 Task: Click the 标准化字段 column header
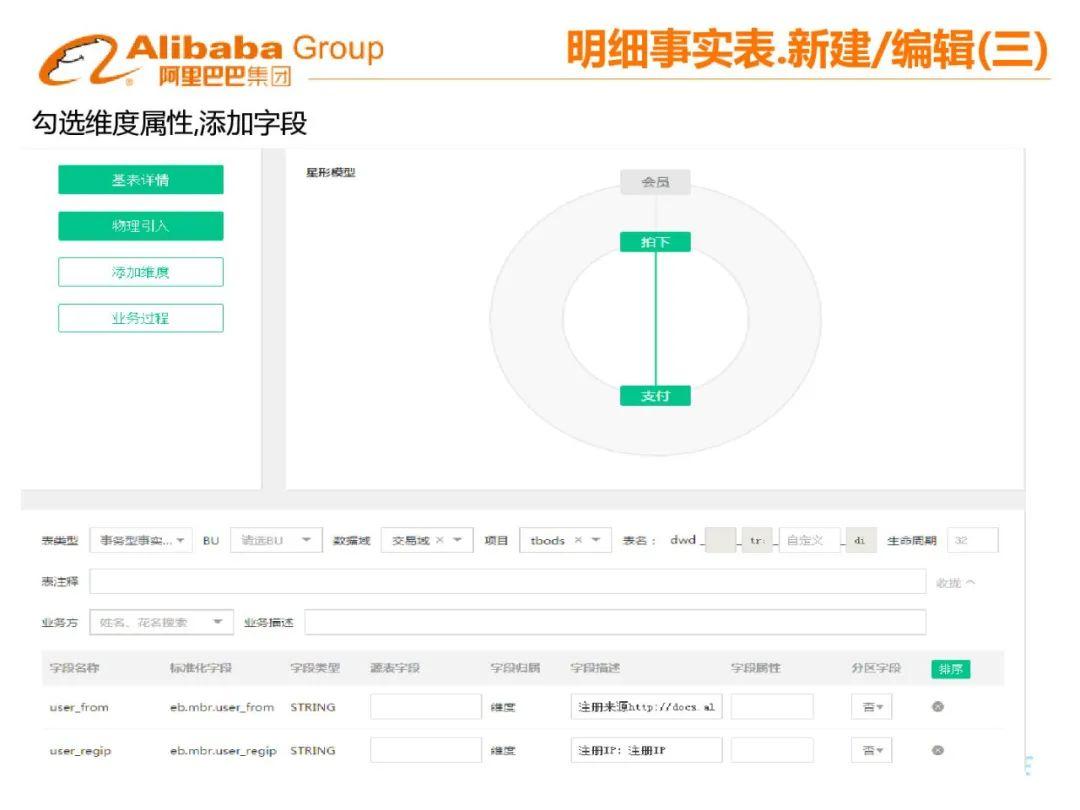[201, 668]
